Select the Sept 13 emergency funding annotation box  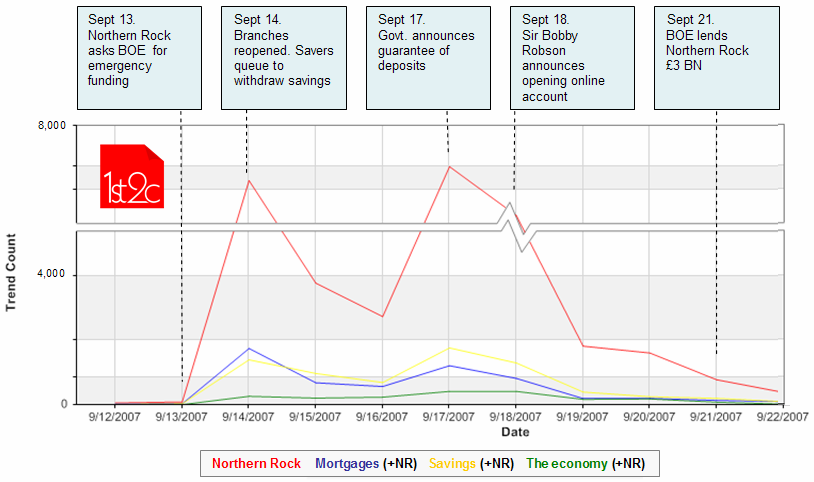click(x=139, y=58)
